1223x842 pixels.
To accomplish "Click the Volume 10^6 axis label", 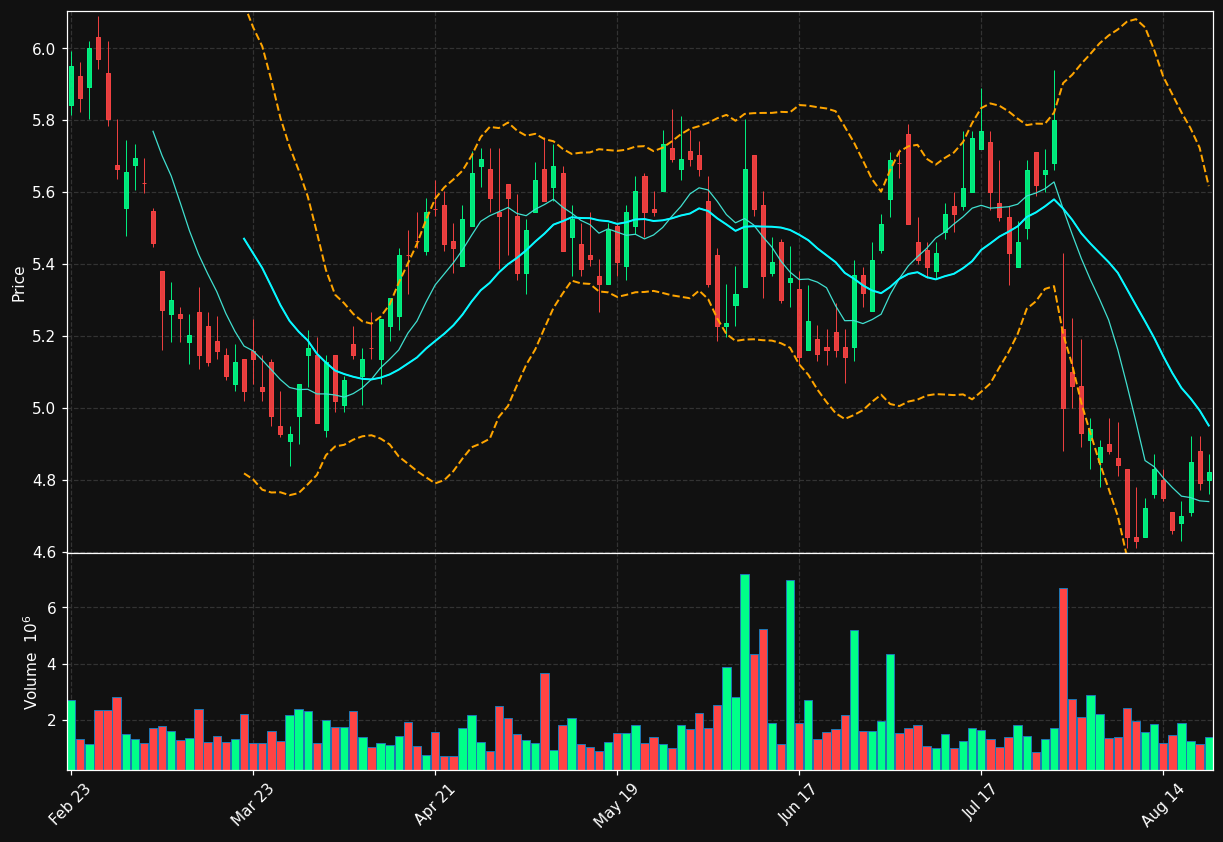I will [31, 662].
